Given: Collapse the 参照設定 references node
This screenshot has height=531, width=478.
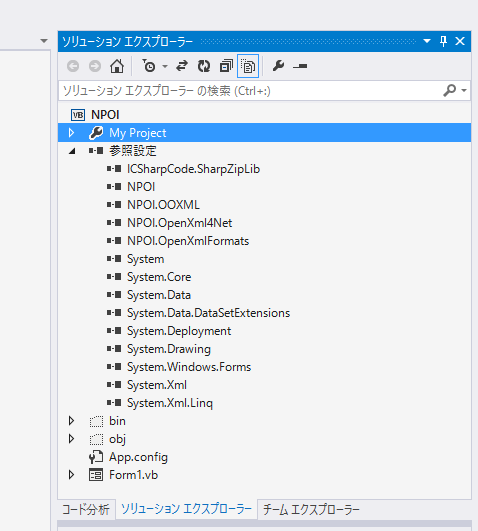Looking at the screenshot, I should (x=72, y=151).
